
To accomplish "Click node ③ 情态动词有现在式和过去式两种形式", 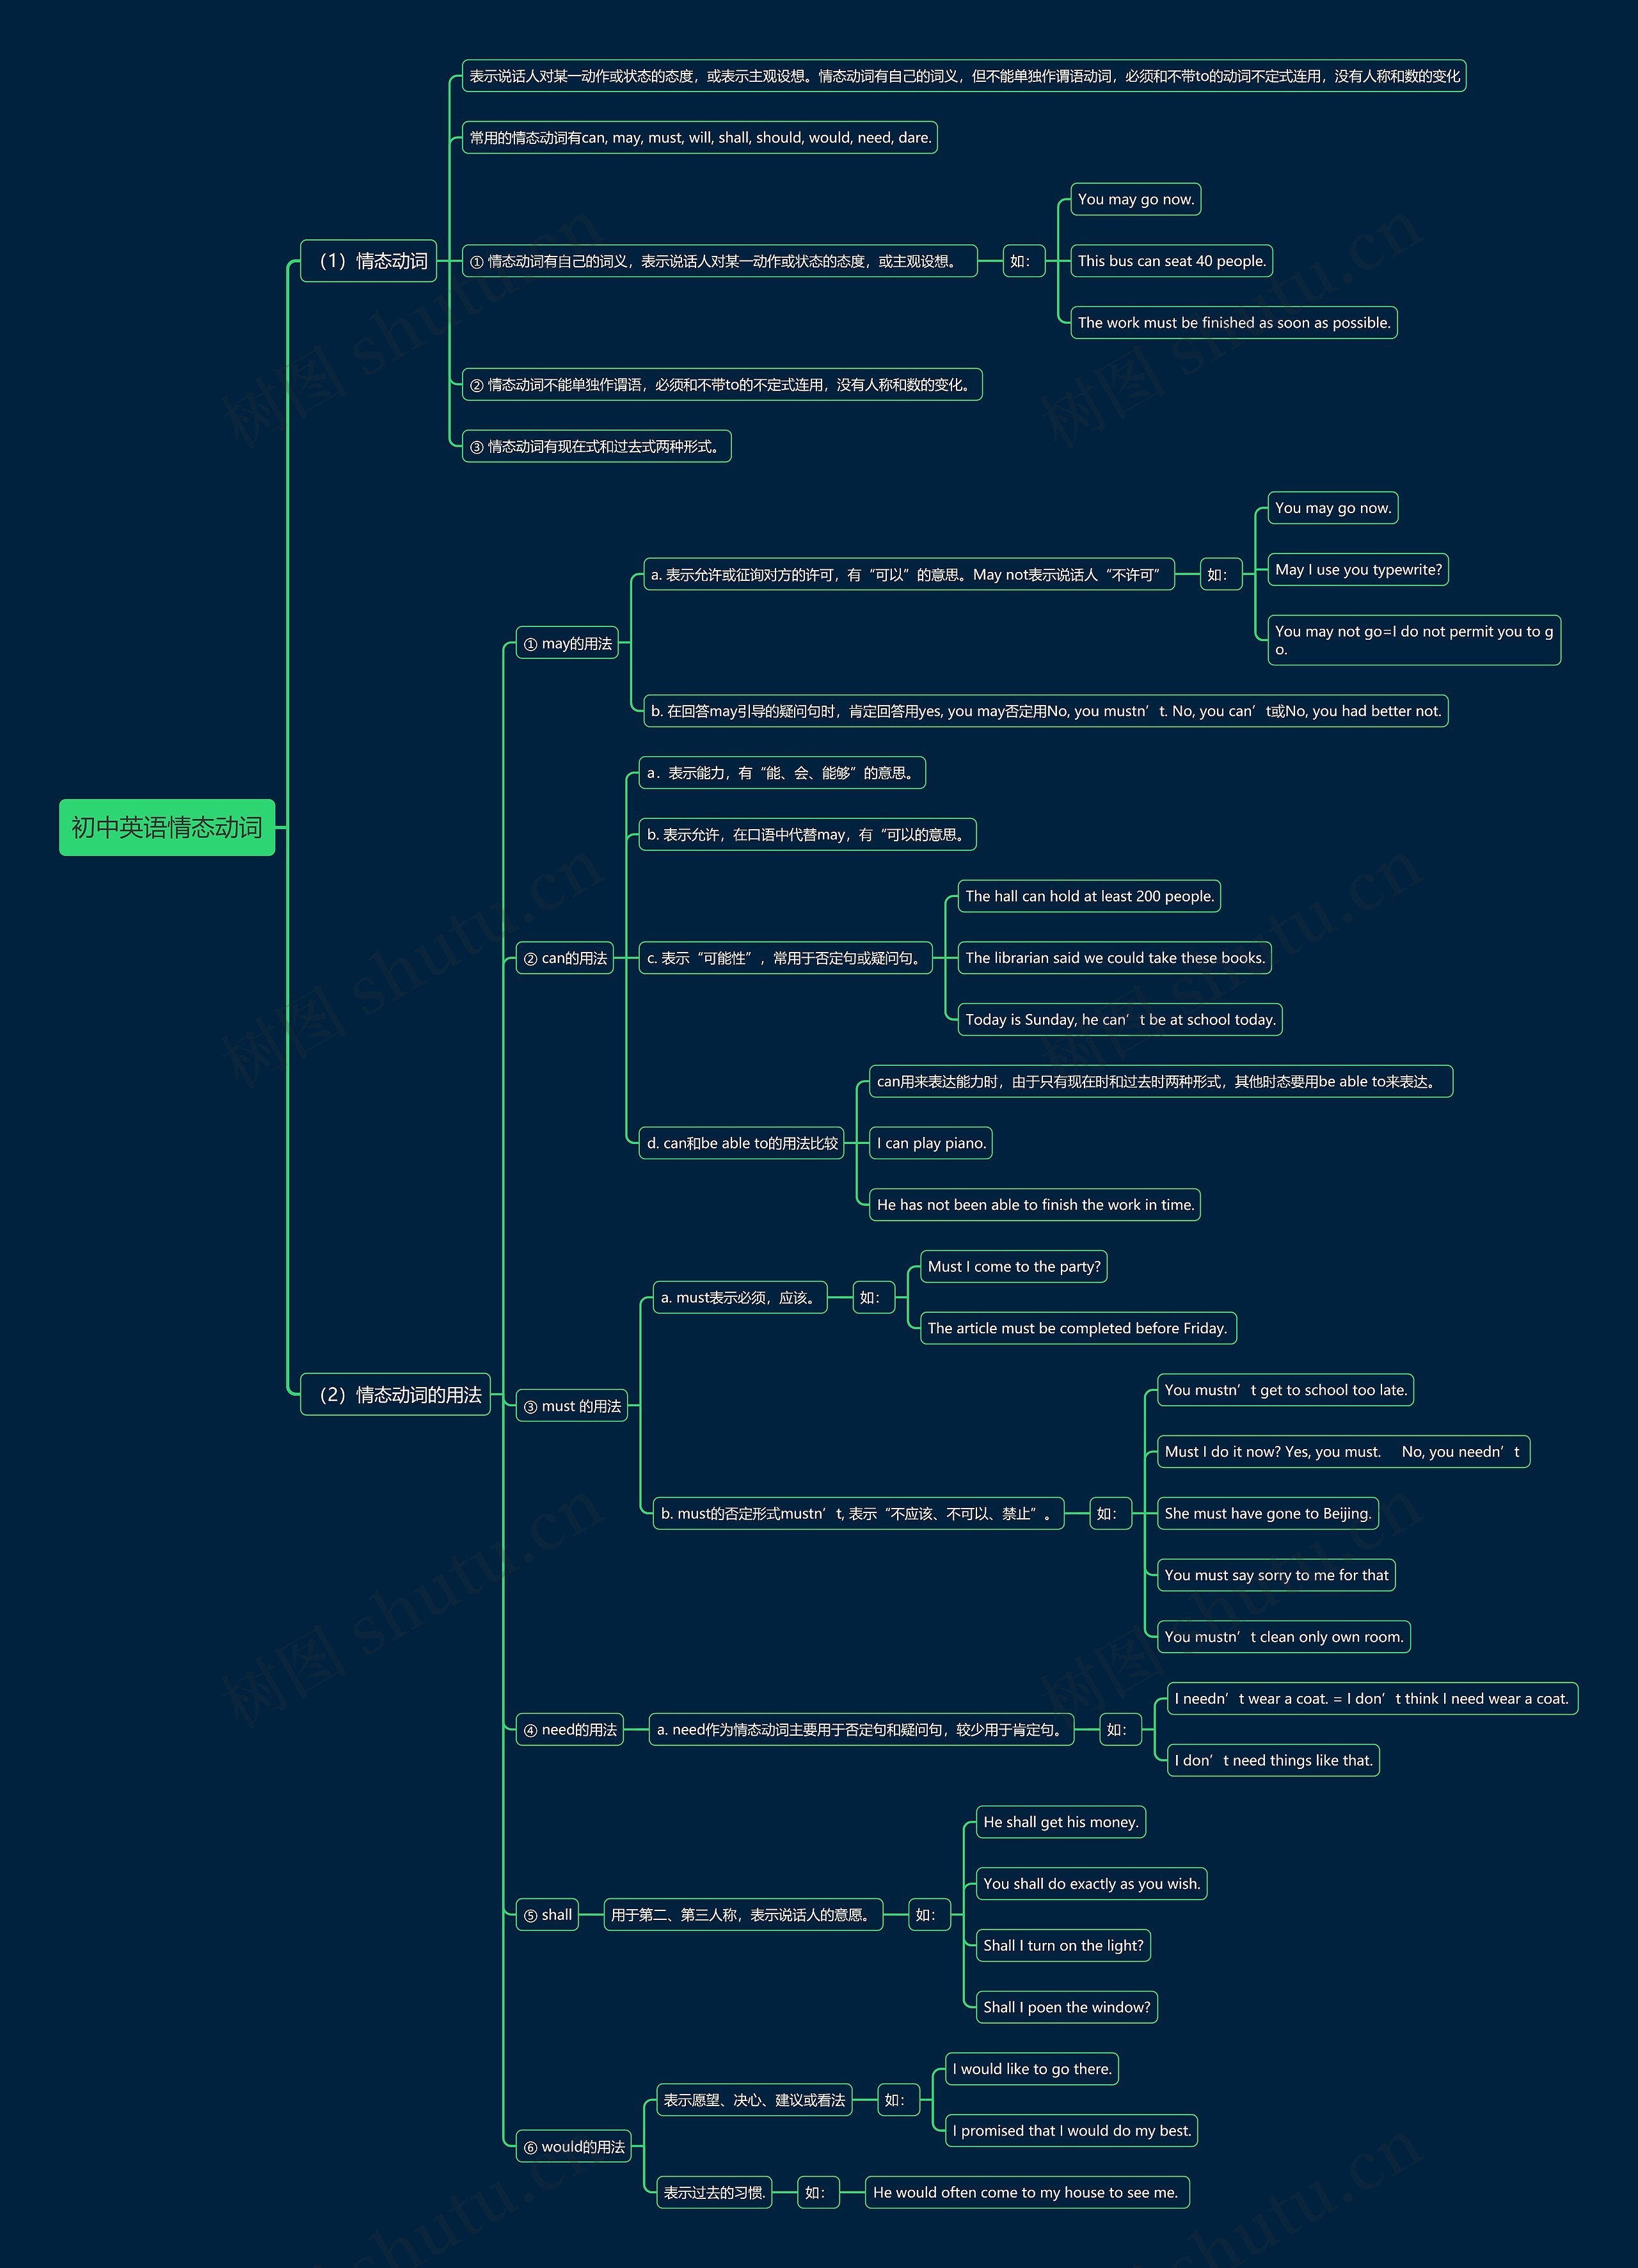I will pos(596,446).
